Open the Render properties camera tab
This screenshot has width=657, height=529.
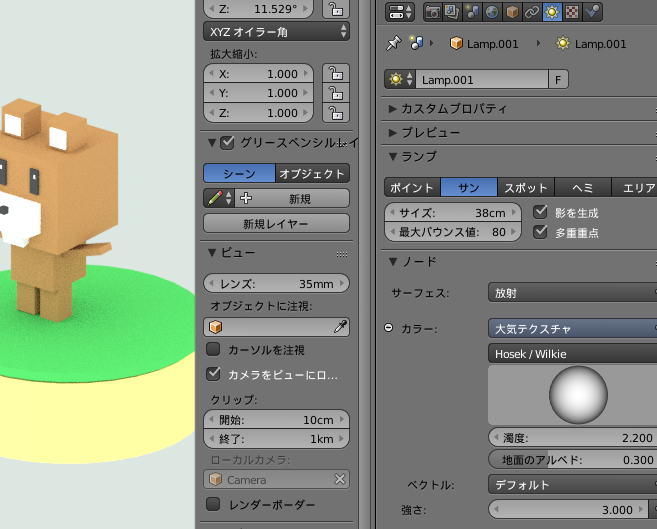click(433, 12)
